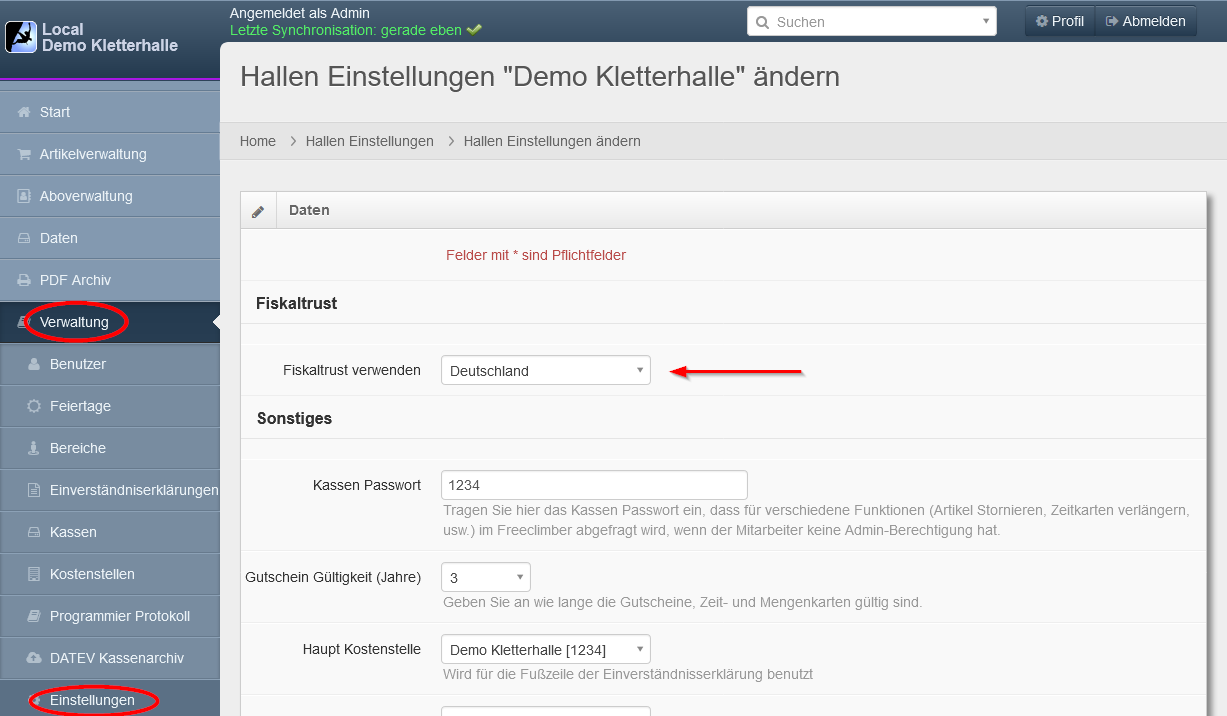The image size is (1227, 716).
Task: Click the Profil button
Action: pyautogui.click(x=1060, y=21)
